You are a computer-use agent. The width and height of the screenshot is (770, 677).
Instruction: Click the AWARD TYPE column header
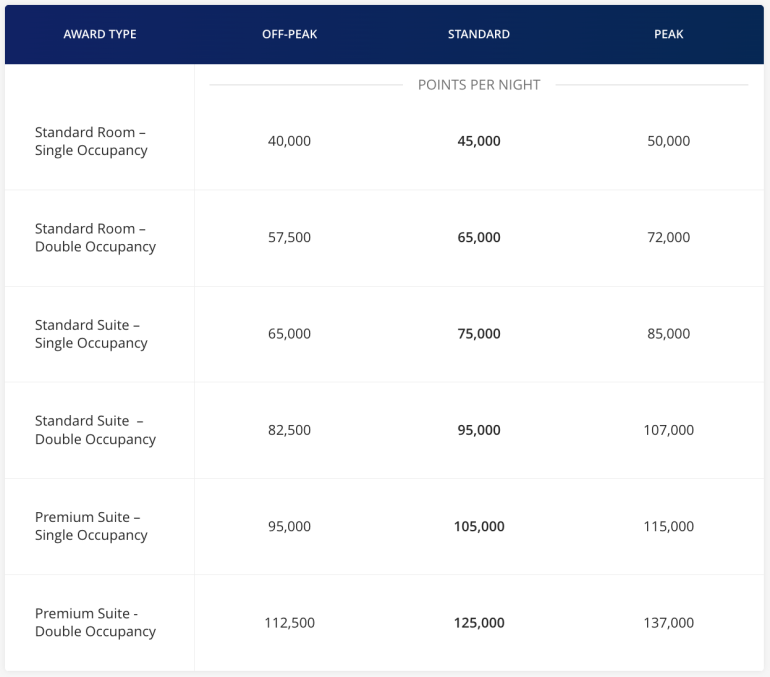(99, 34)
